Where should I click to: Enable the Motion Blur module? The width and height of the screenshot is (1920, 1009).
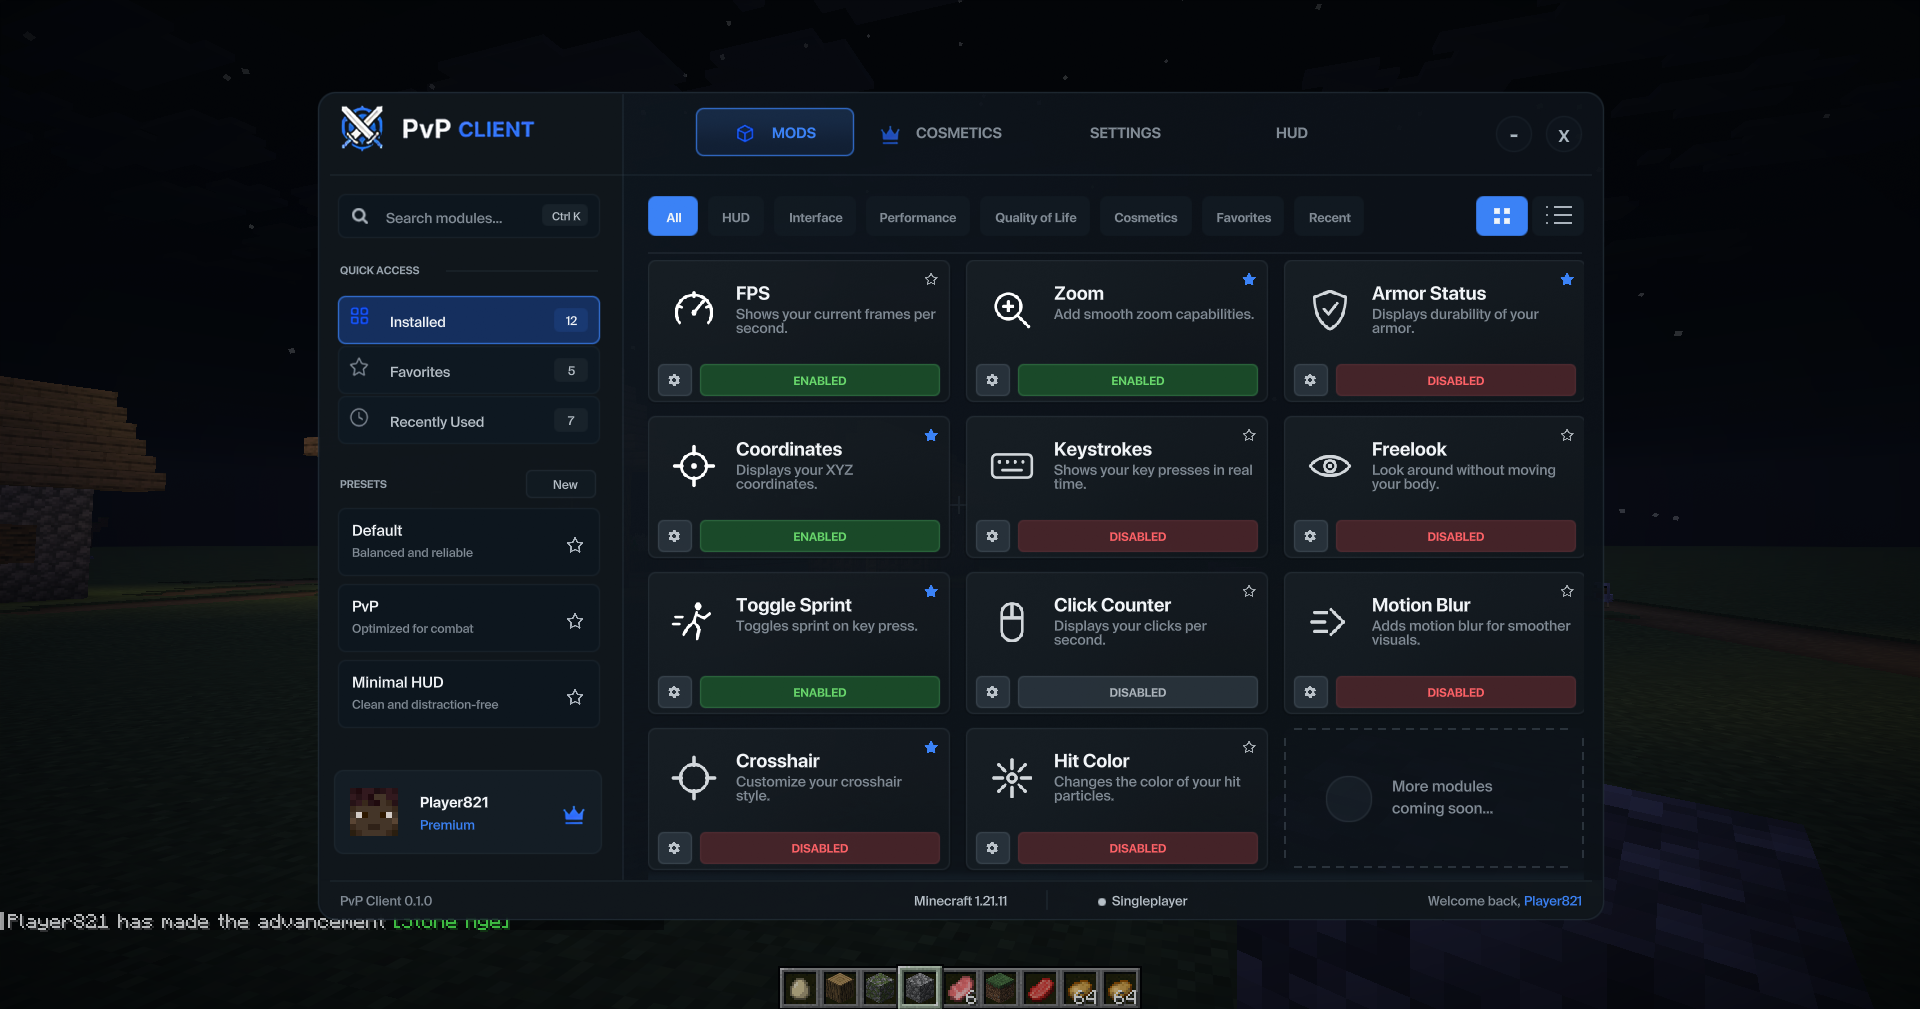coord(1456,692)
